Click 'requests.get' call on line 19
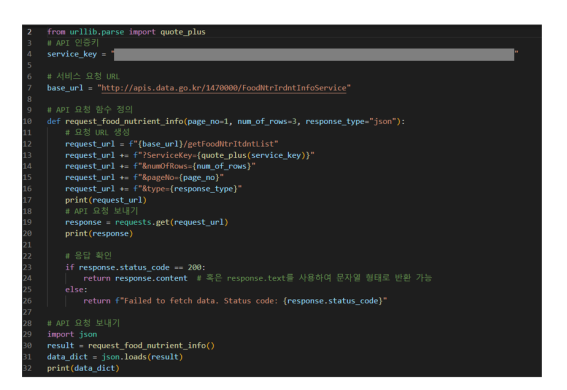Viewport: 567px width, 390px height. [x=142, y=222]
